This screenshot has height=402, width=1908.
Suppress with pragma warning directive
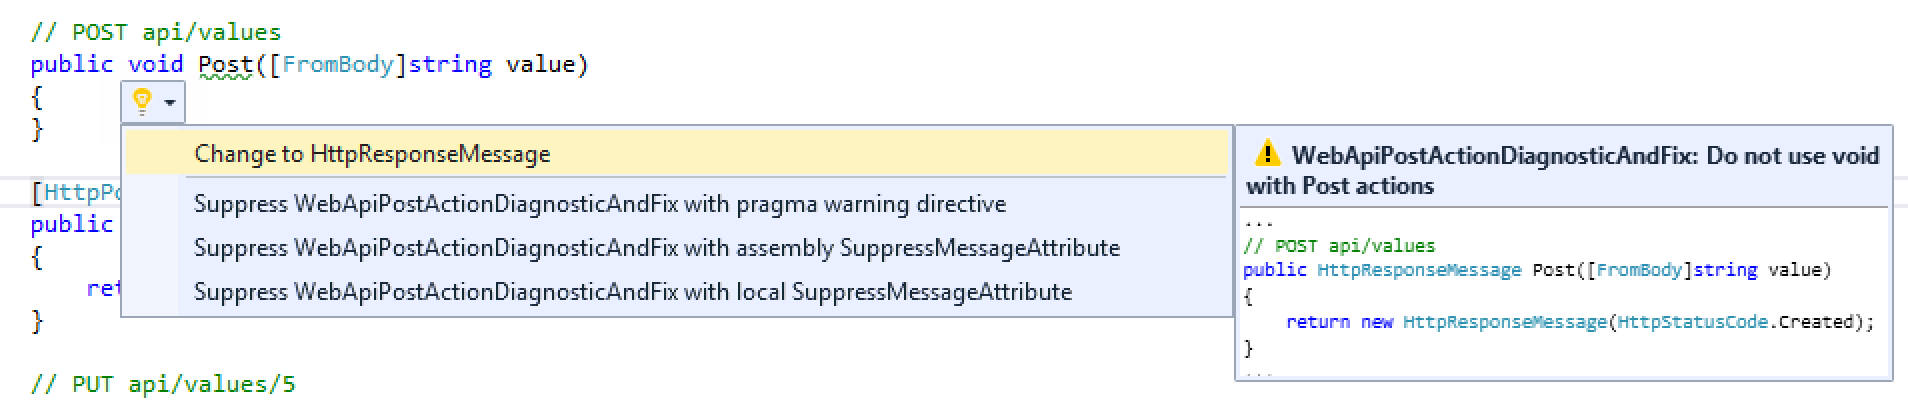click(676, 204)
